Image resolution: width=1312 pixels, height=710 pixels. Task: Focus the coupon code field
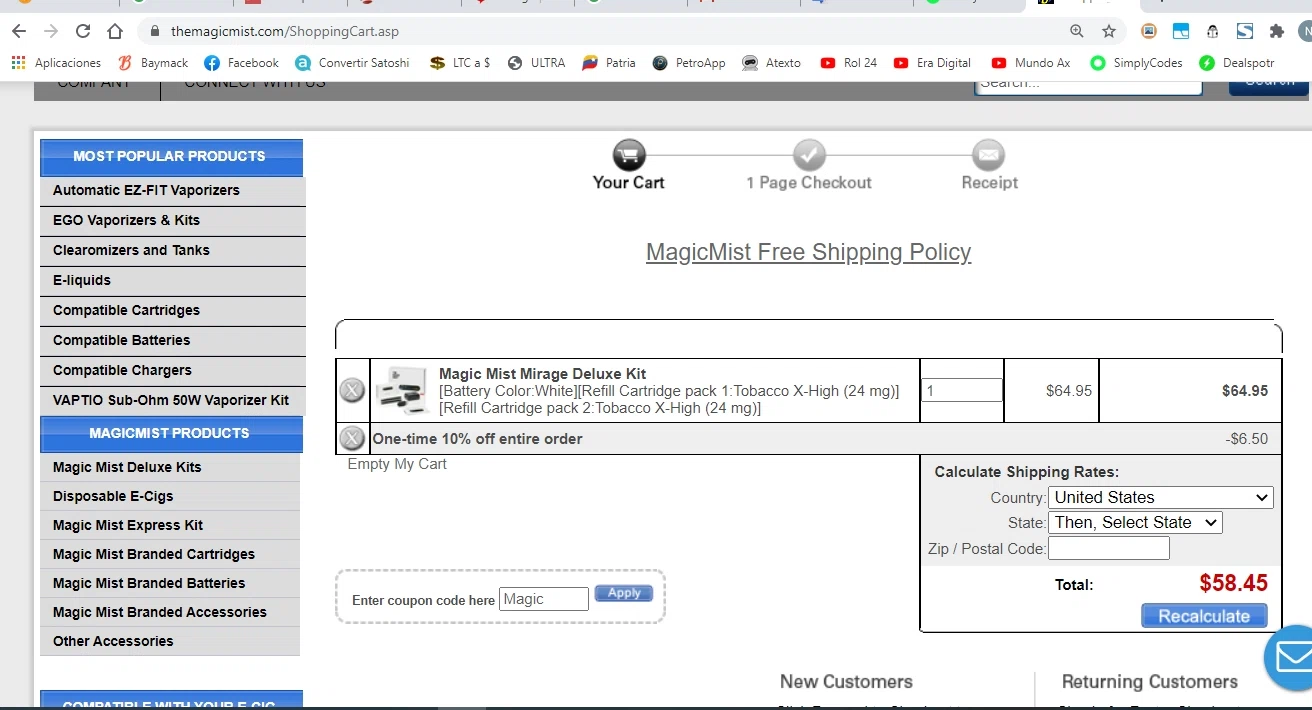pyautogui.click(x=544, y=599)
